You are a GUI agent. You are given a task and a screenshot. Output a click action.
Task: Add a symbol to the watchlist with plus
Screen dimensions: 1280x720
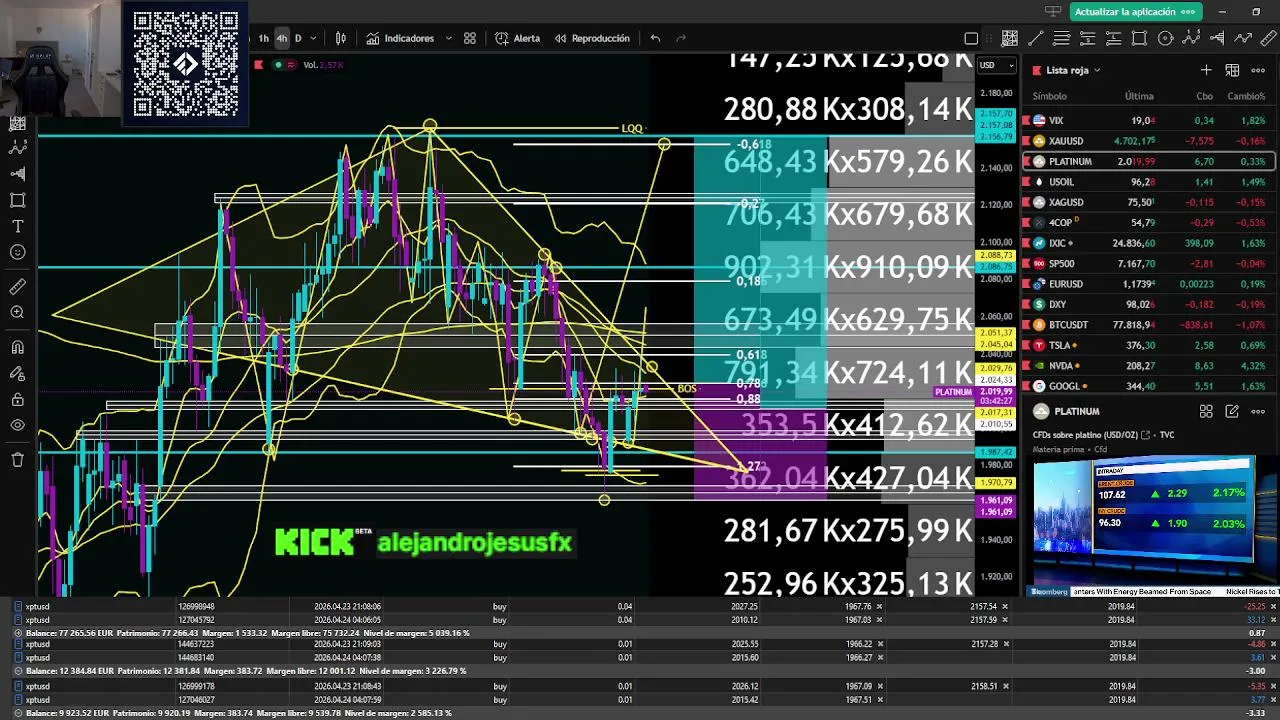coord(1206,70)
